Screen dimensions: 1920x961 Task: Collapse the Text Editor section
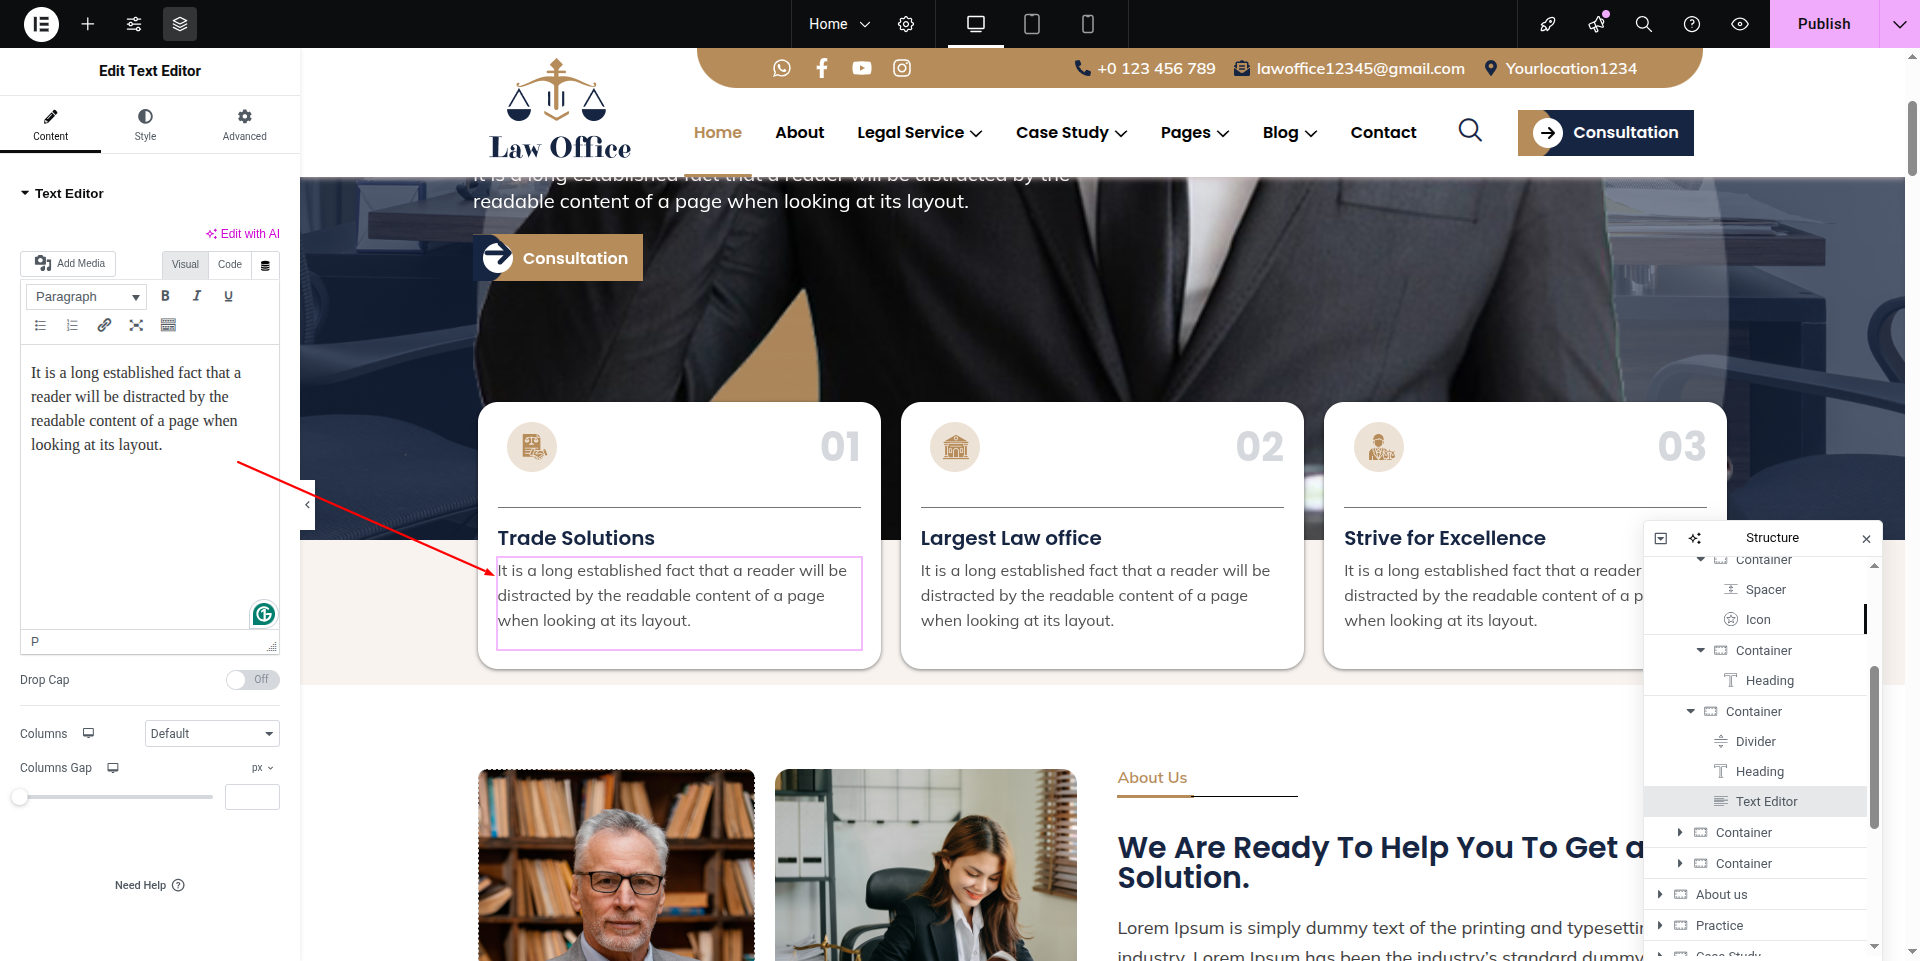pyautogui.click(x=62, y=193)
